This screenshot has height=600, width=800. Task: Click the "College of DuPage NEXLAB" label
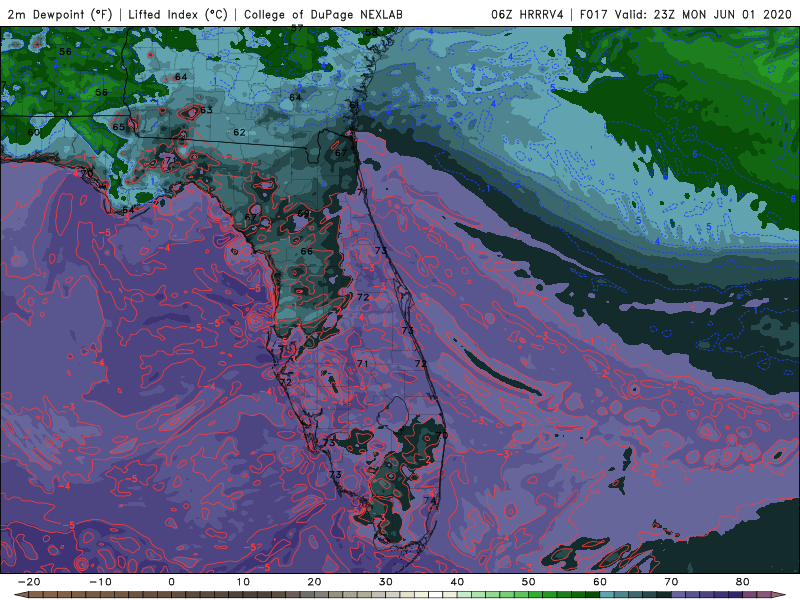(x=323, y=14)
